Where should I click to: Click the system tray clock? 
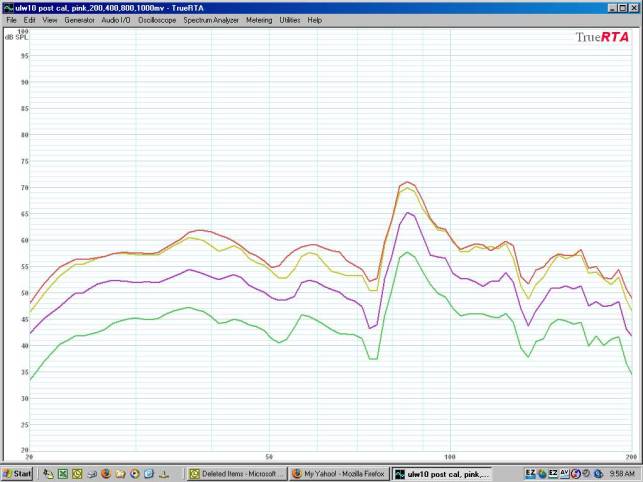click(x=621, y=473)
